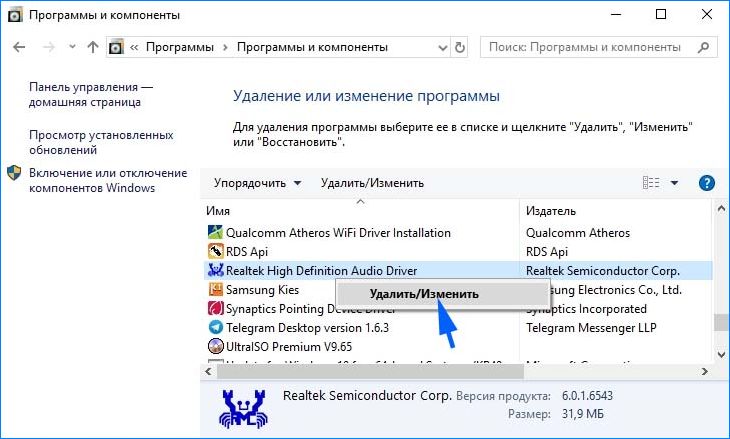
Task: Open the Упорядочить dropdown menu
Action: [x=257, y=183]
